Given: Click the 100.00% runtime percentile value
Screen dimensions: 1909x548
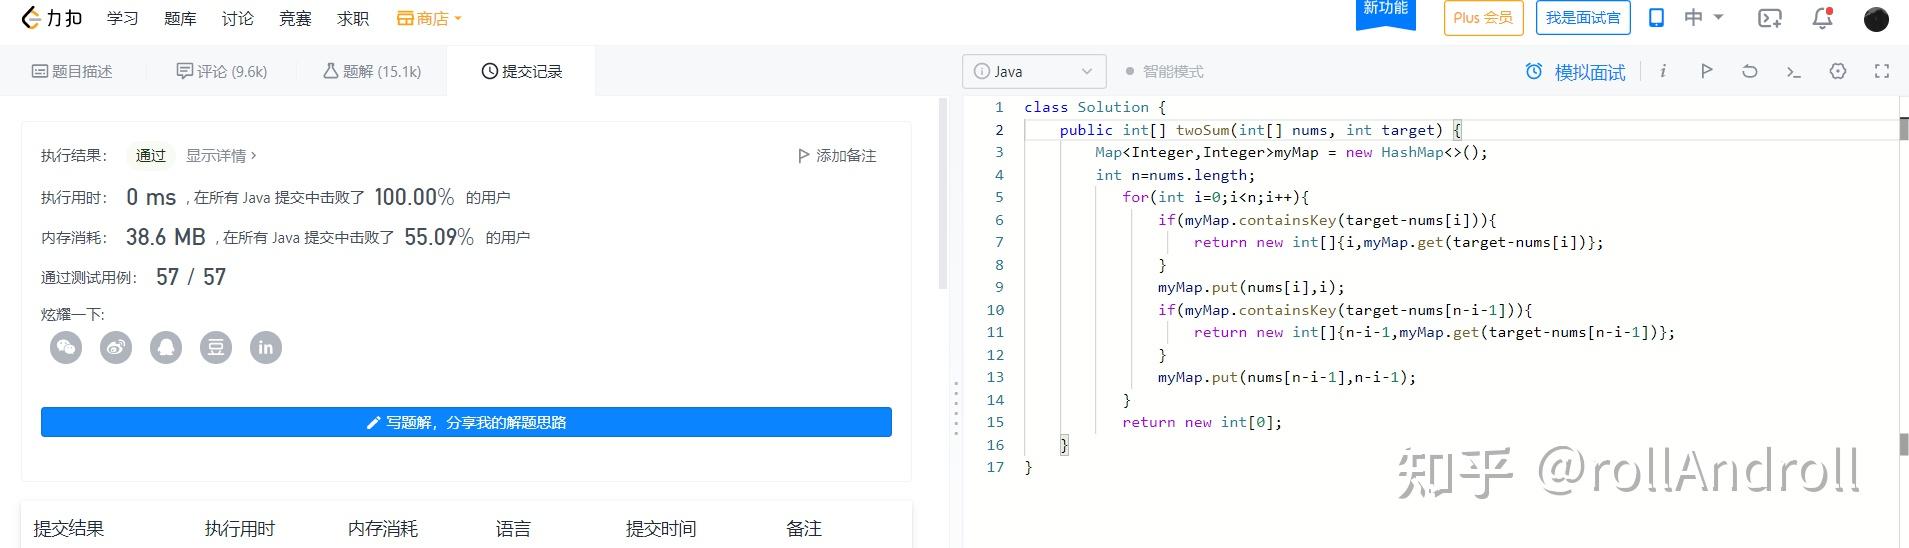Looking at the screenshot, I should (414, 197).
